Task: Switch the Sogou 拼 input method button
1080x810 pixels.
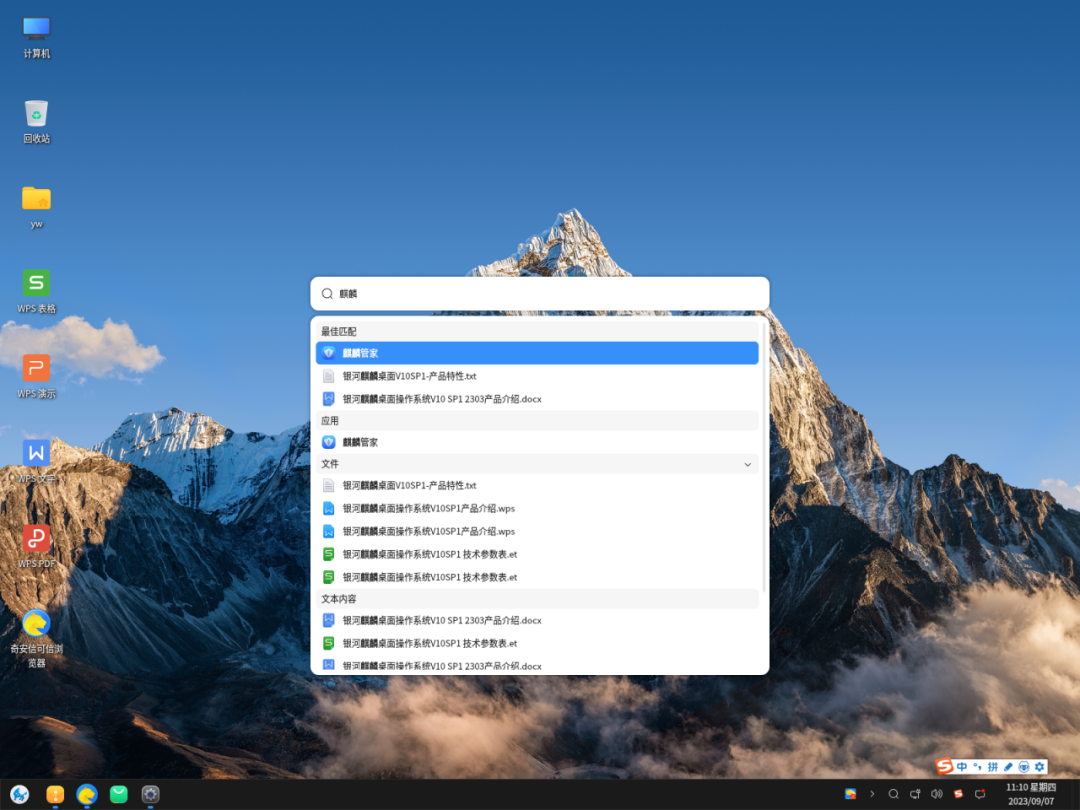Action: [x=993, y=767]
